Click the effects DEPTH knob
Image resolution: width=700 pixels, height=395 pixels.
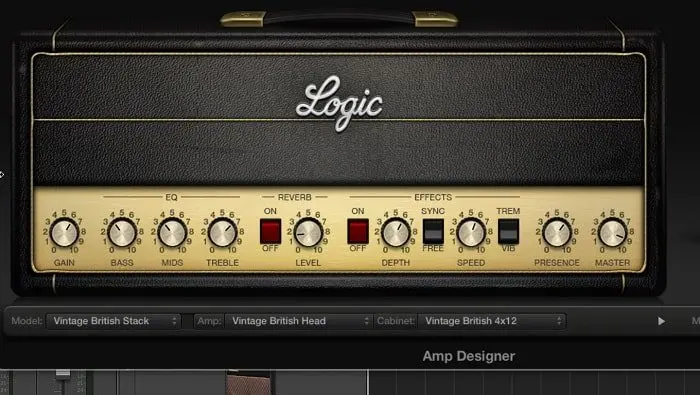396,233
